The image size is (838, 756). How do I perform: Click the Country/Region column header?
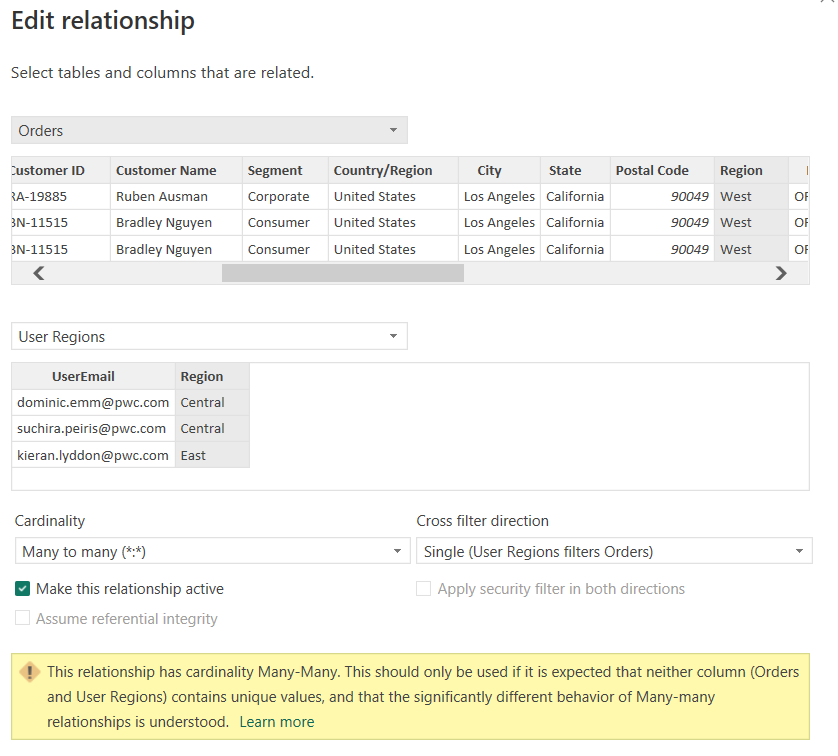383,170
